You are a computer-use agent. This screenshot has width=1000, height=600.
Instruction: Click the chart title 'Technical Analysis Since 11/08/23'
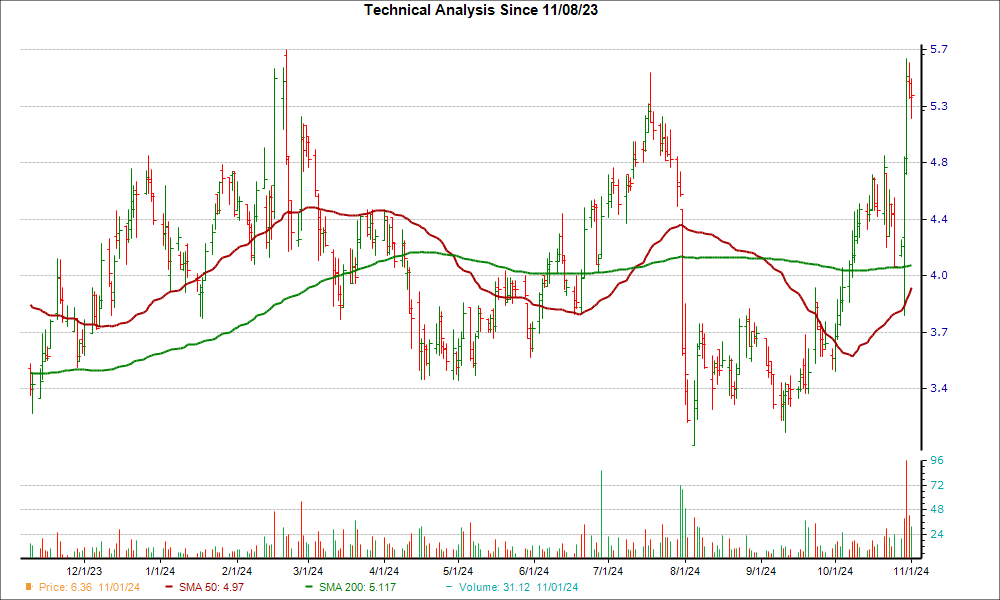pyautogui.click(x=481, y=10)
